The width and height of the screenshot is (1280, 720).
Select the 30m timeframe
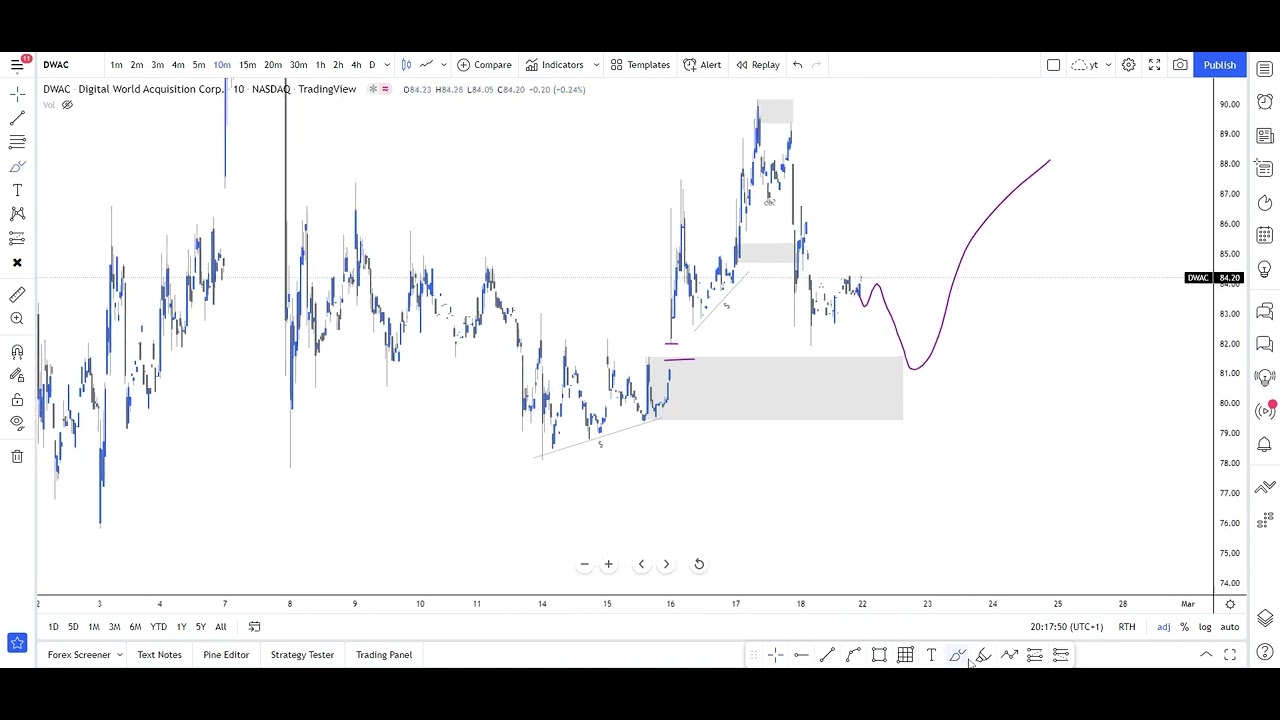click(298, 65)
